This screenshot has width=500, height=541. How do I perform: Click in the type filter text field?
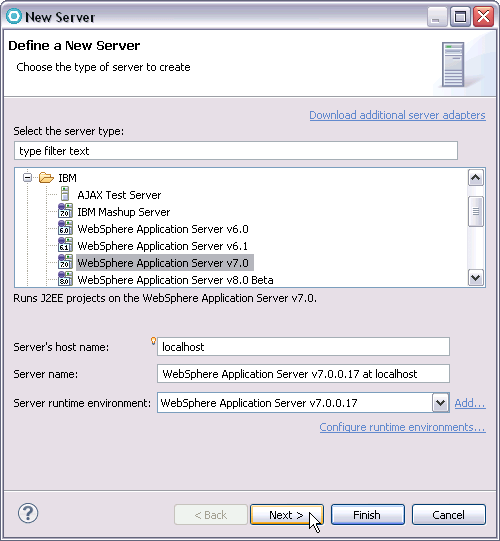point(236,151)
